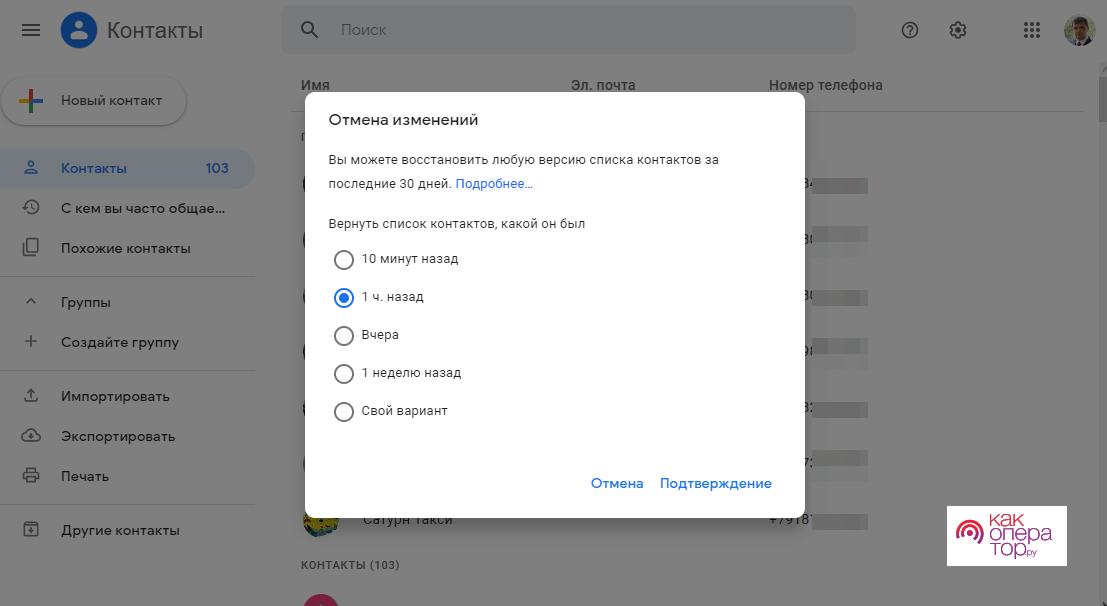This screenshot has width=1107, height=606.
Task: Open 'Другие контакты' in the sidebar
Action: 120,530
